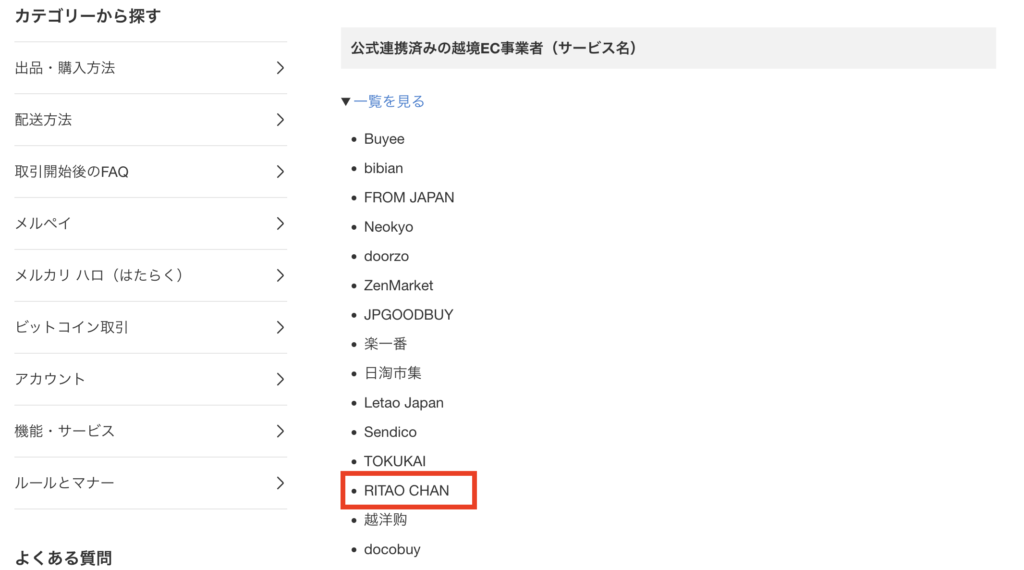This screenshot has height=570, width=1024.
Task: Open the 配送方法 category
Action: tap(44, 120)
